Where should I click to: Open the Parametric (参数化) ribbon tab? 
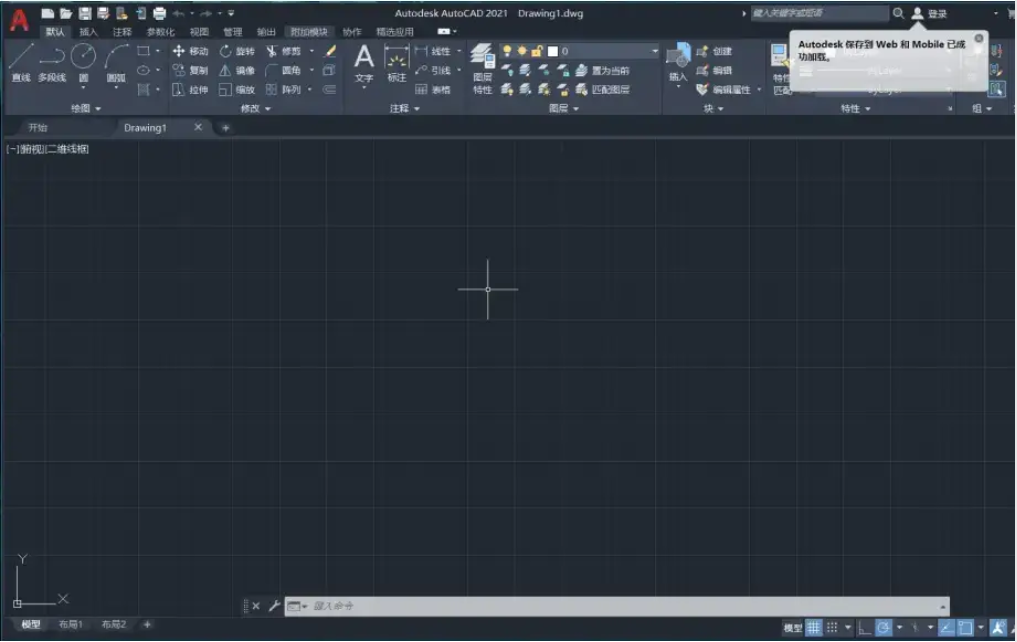point(160,32)
